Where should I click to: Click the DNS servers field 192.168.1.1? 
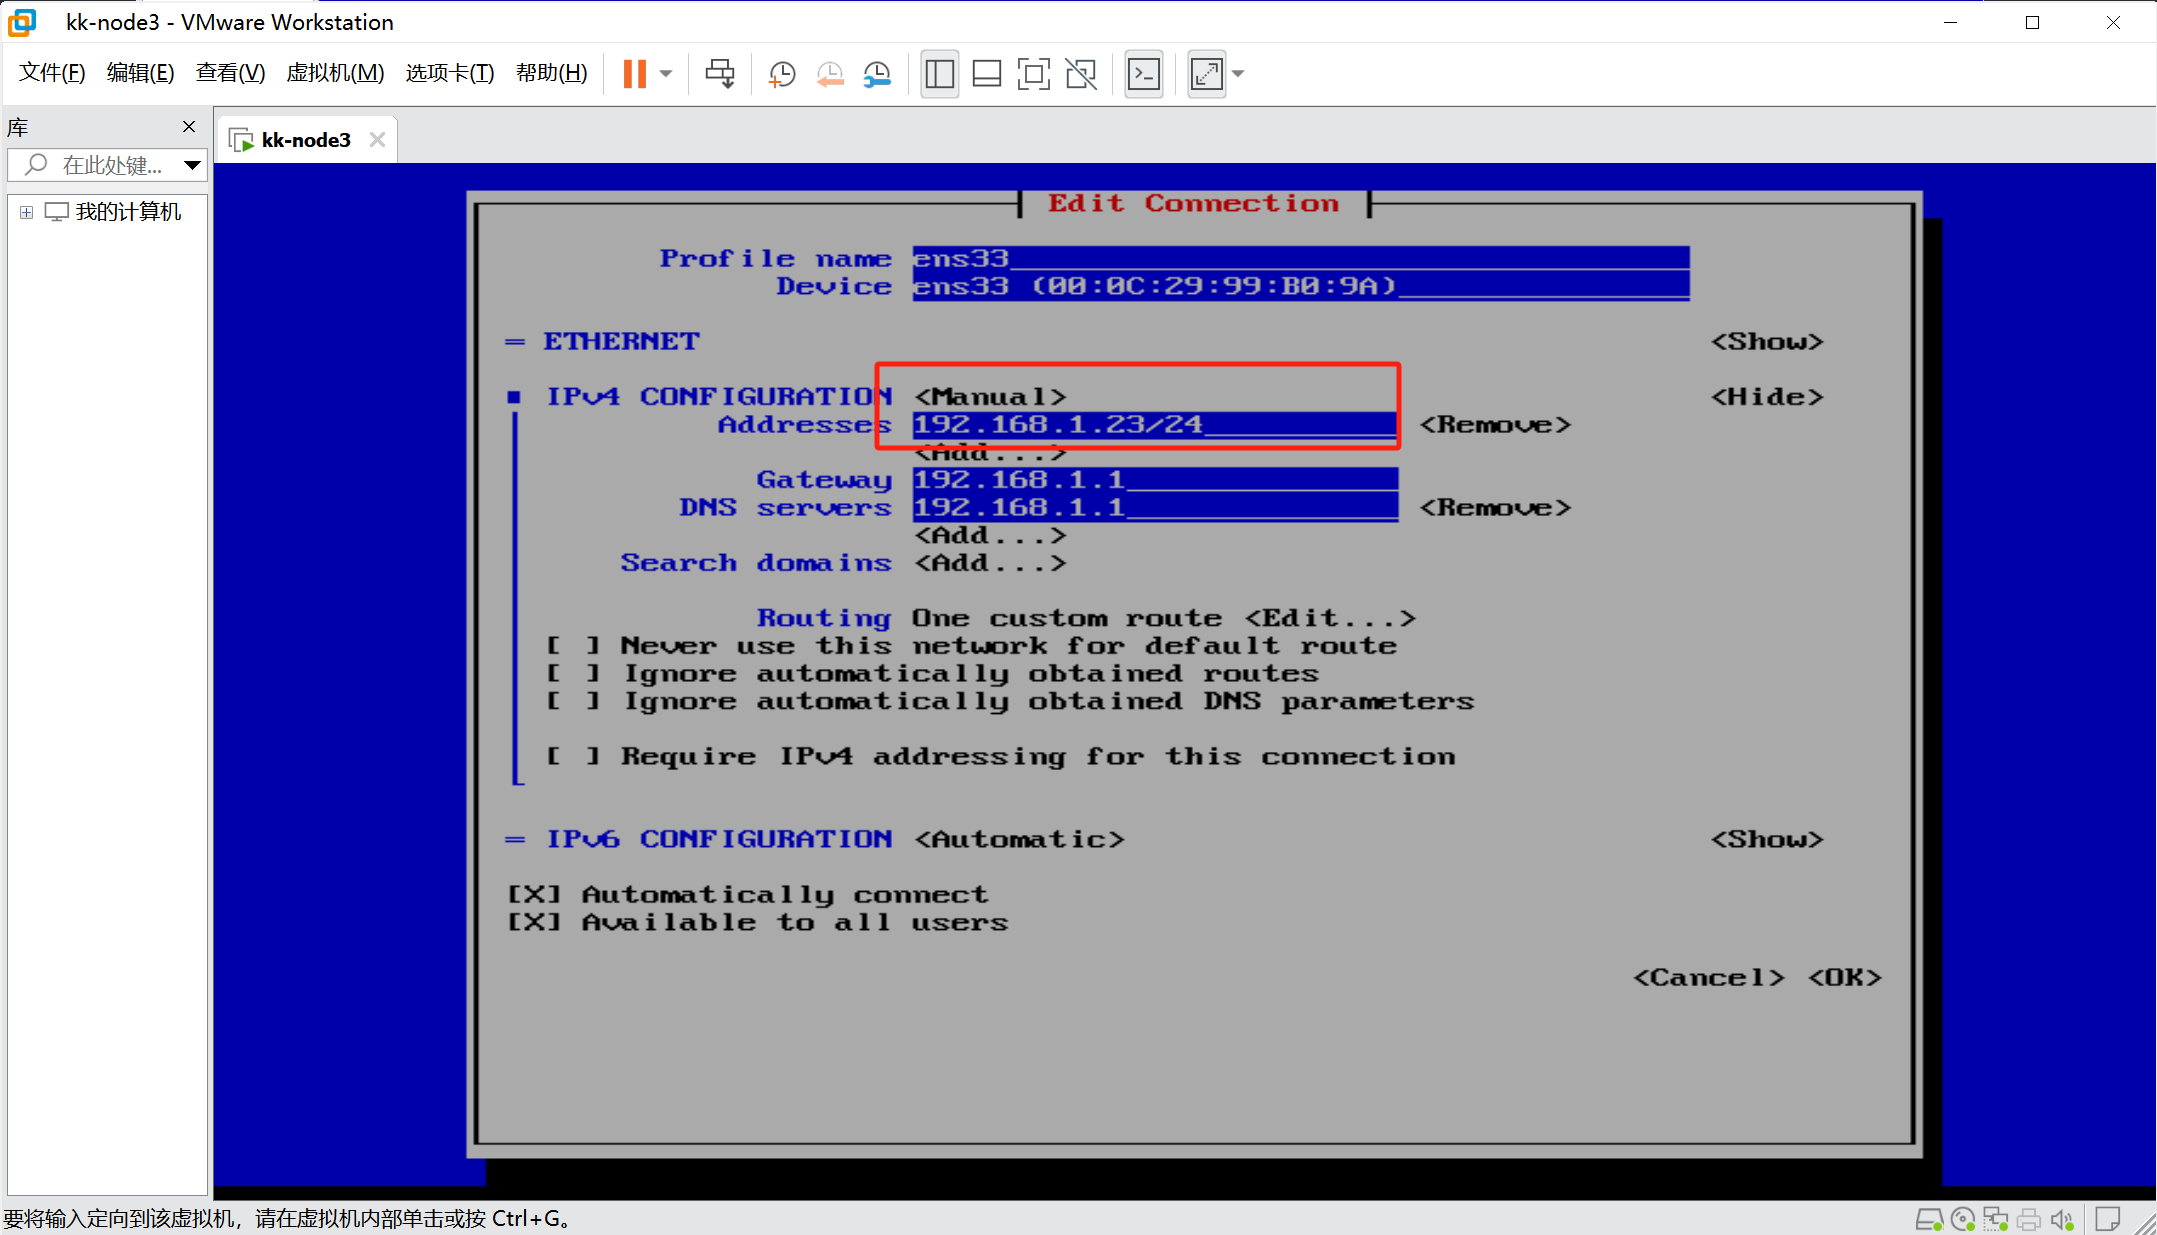click(1155, 508)
